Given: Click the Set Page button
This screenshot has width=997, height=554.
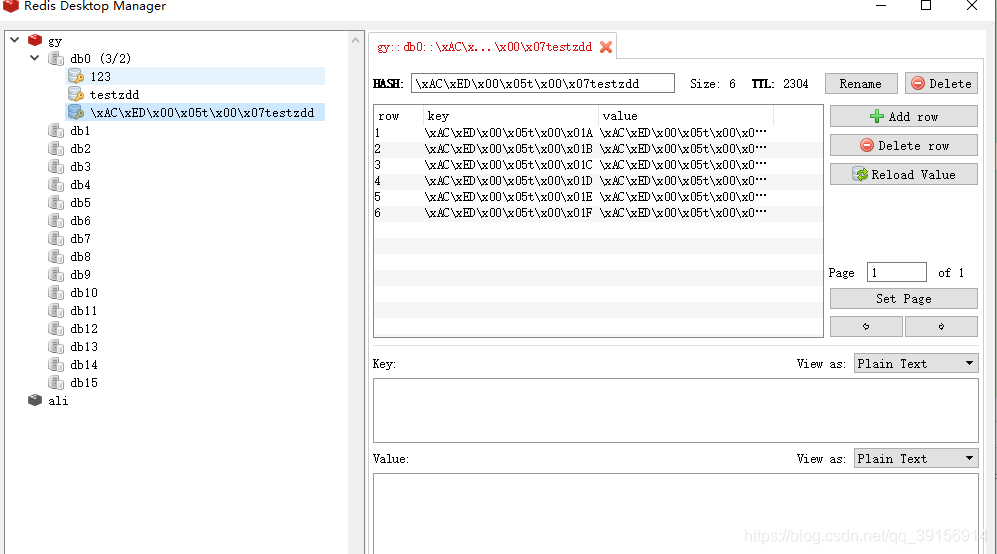Looking at the screenshot, I should click(x=904, y=298).
